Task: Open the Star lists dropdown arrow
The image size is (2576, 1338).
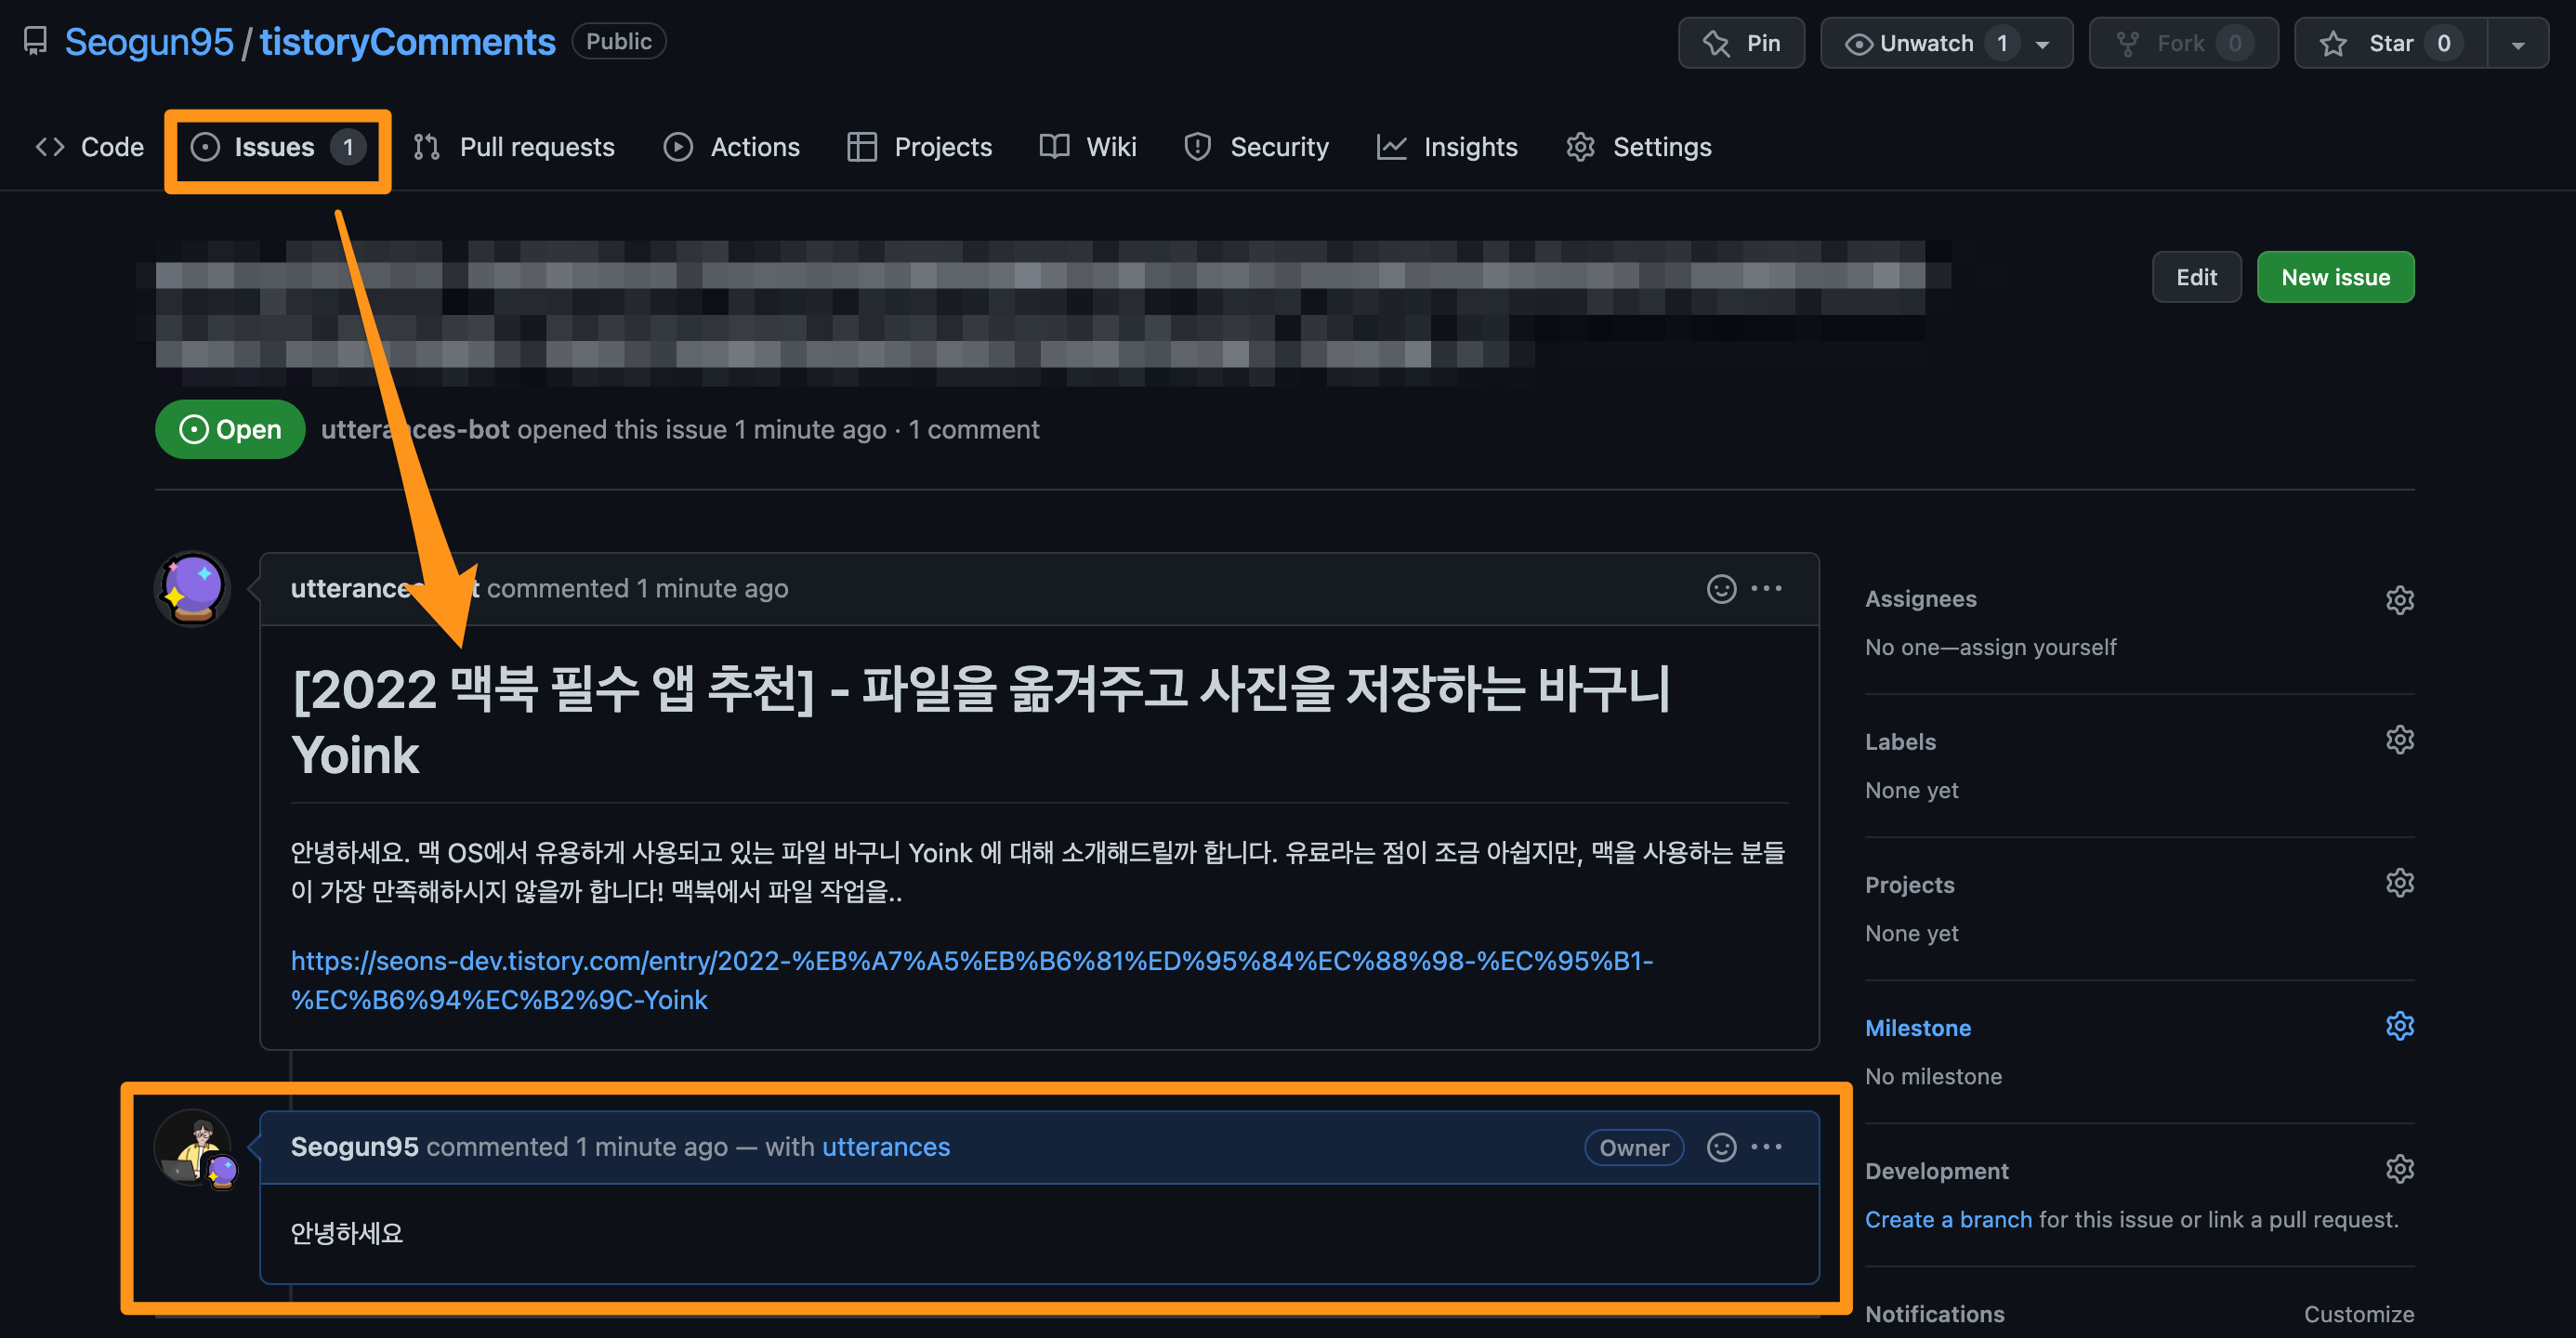Action: click(2518, 44)
